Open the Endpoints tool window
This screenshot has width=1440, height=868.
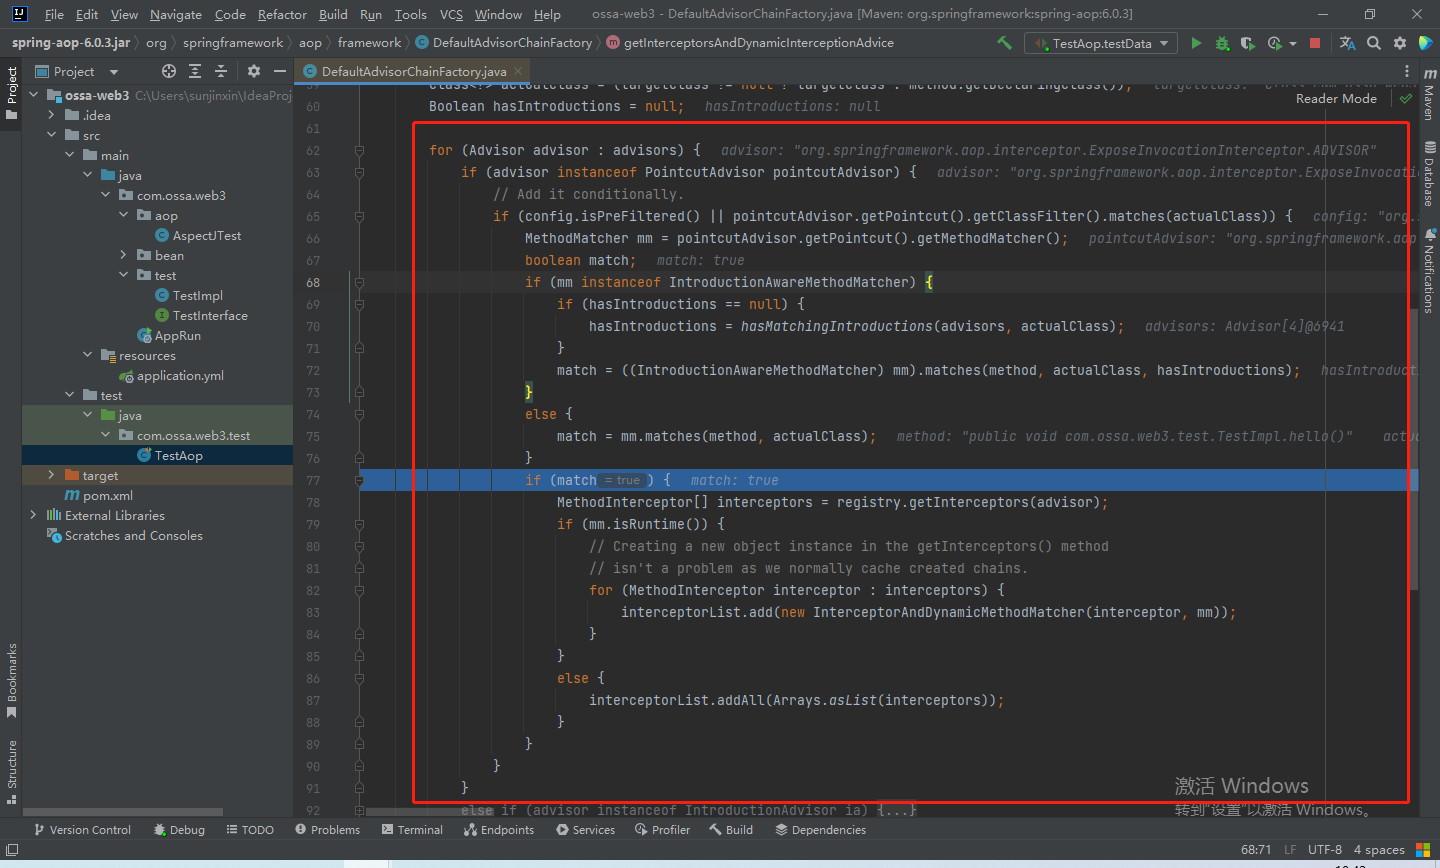pos(498,830)
